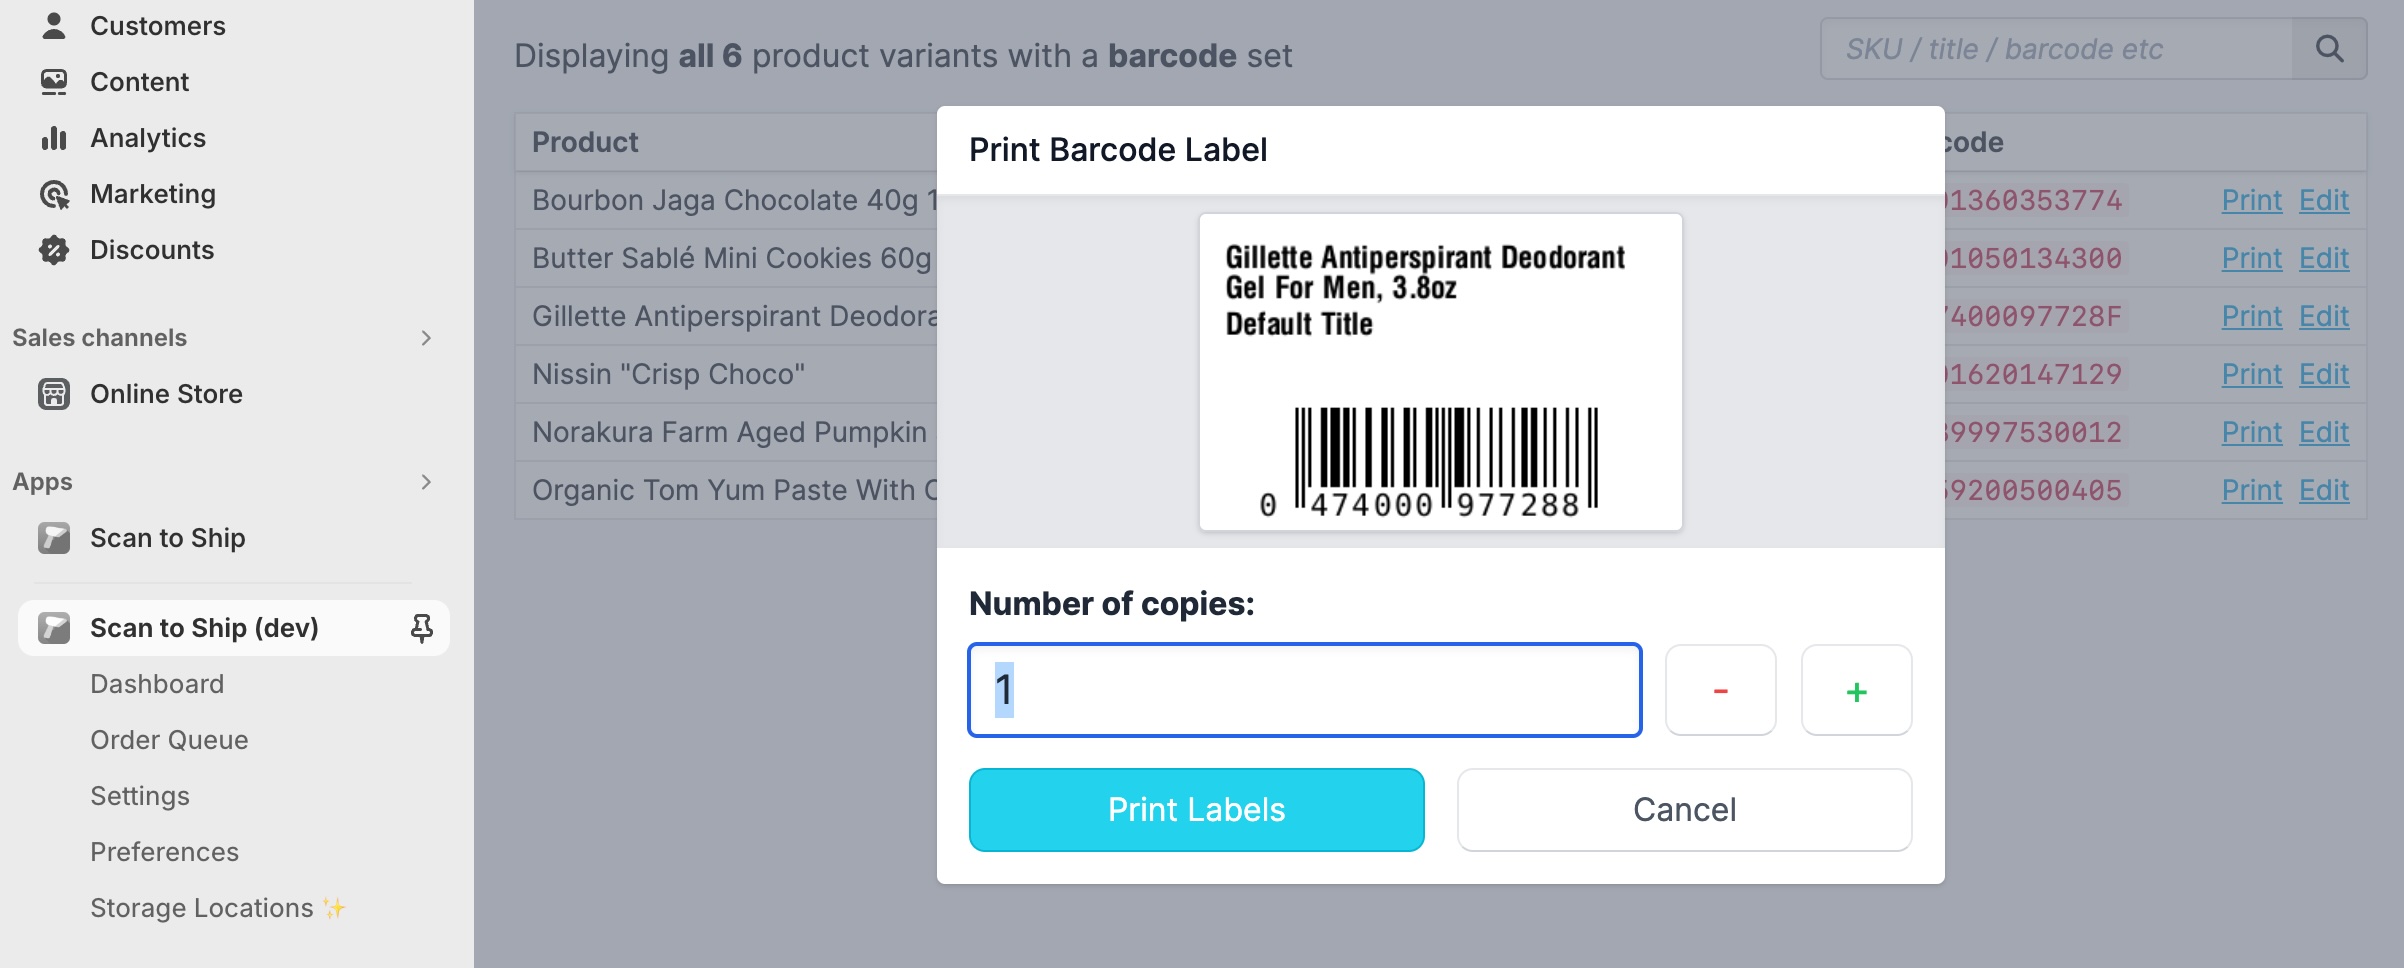The image size is (2404, 968).
Task: Click the Analytics bar chart icon
Action: pyautogui.click(x=54, y=138)
